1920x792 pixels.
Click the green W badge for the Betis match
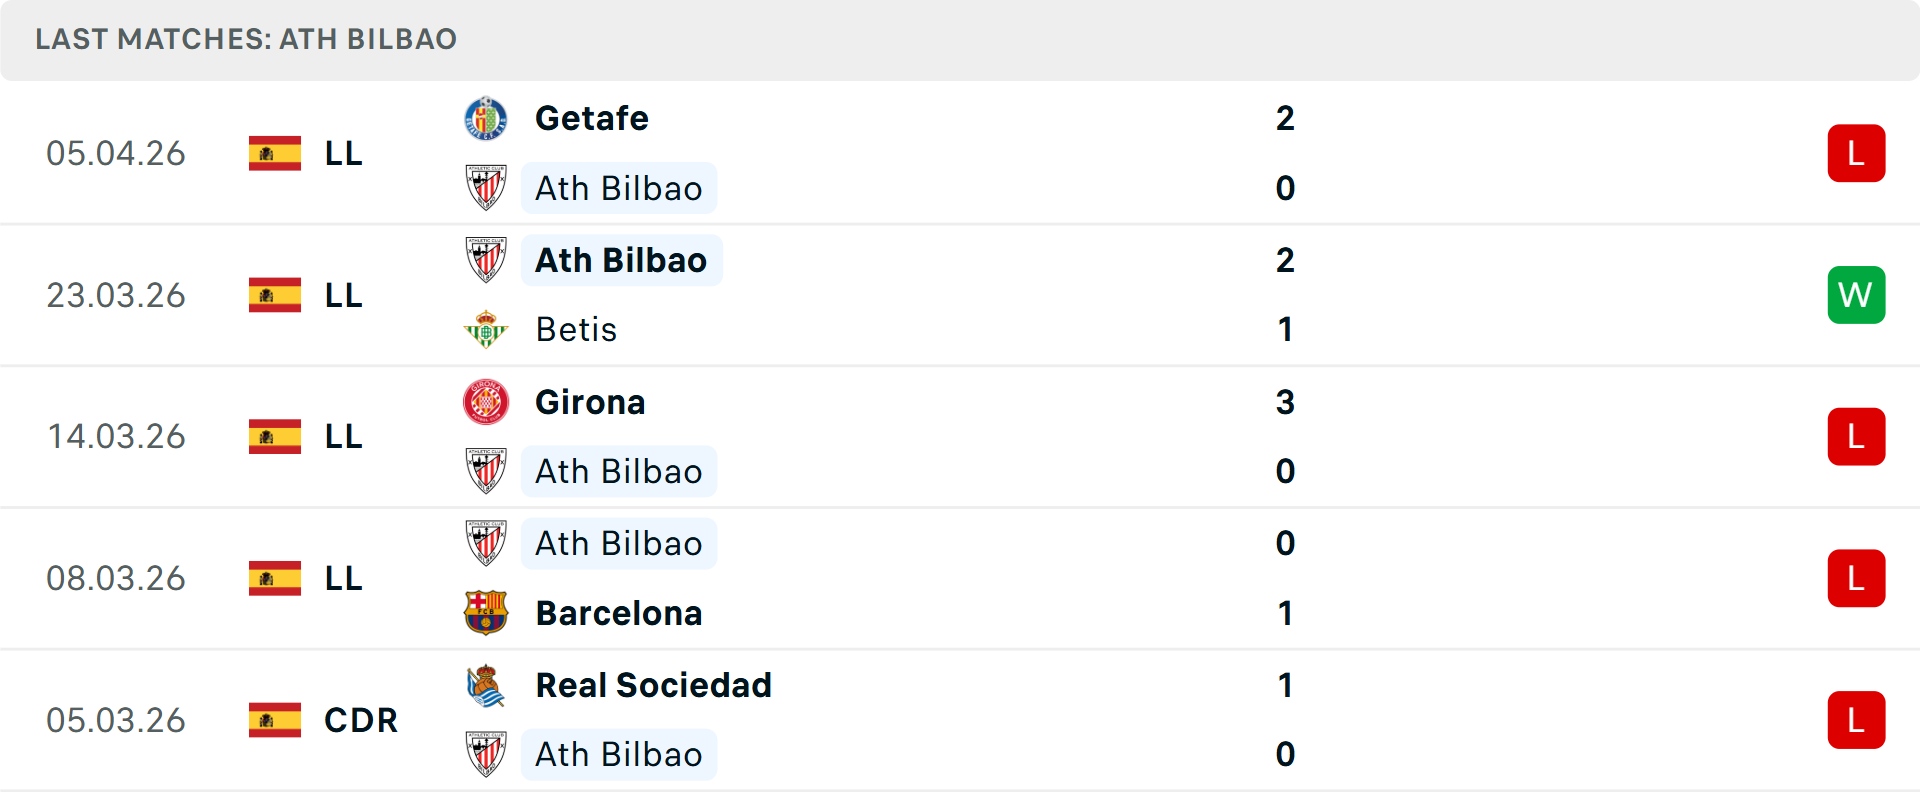pos(1856,295)
